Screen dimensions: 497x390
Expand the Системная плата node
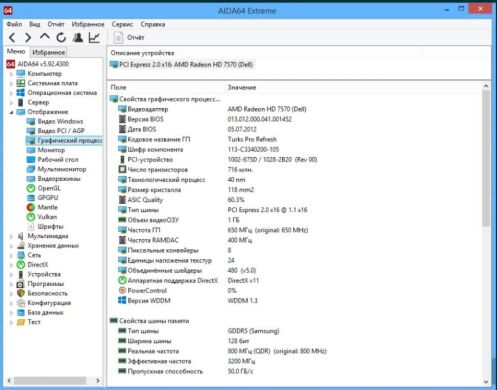11,83
